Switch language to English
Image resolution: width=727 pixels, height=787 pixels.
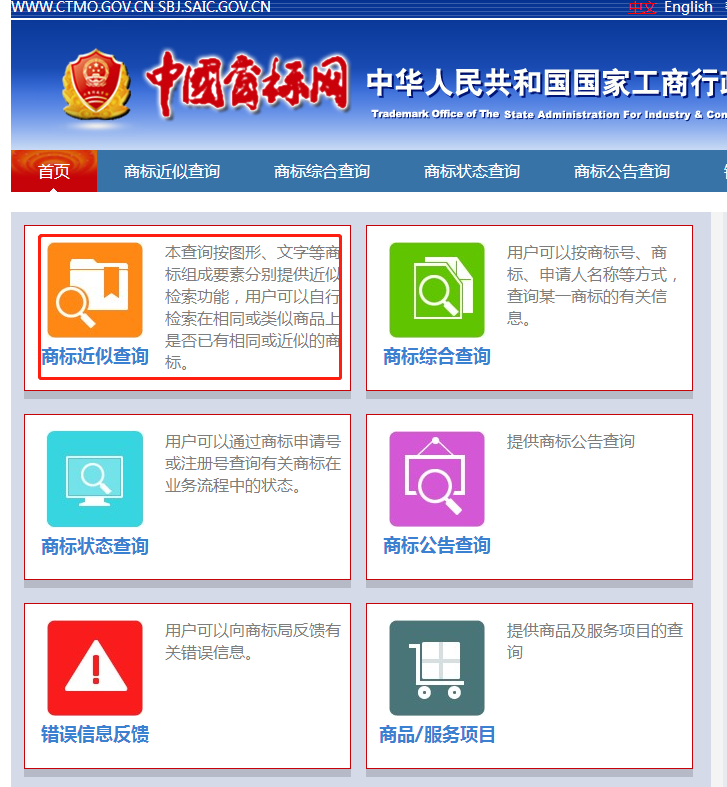pos(688,7)
